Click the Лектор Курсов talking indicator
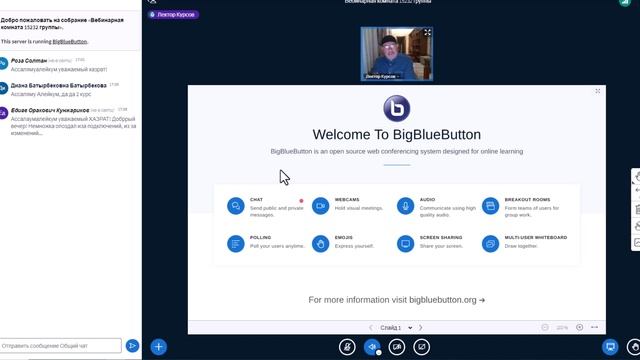The image size is (640, 360). [x=173, y=15]
